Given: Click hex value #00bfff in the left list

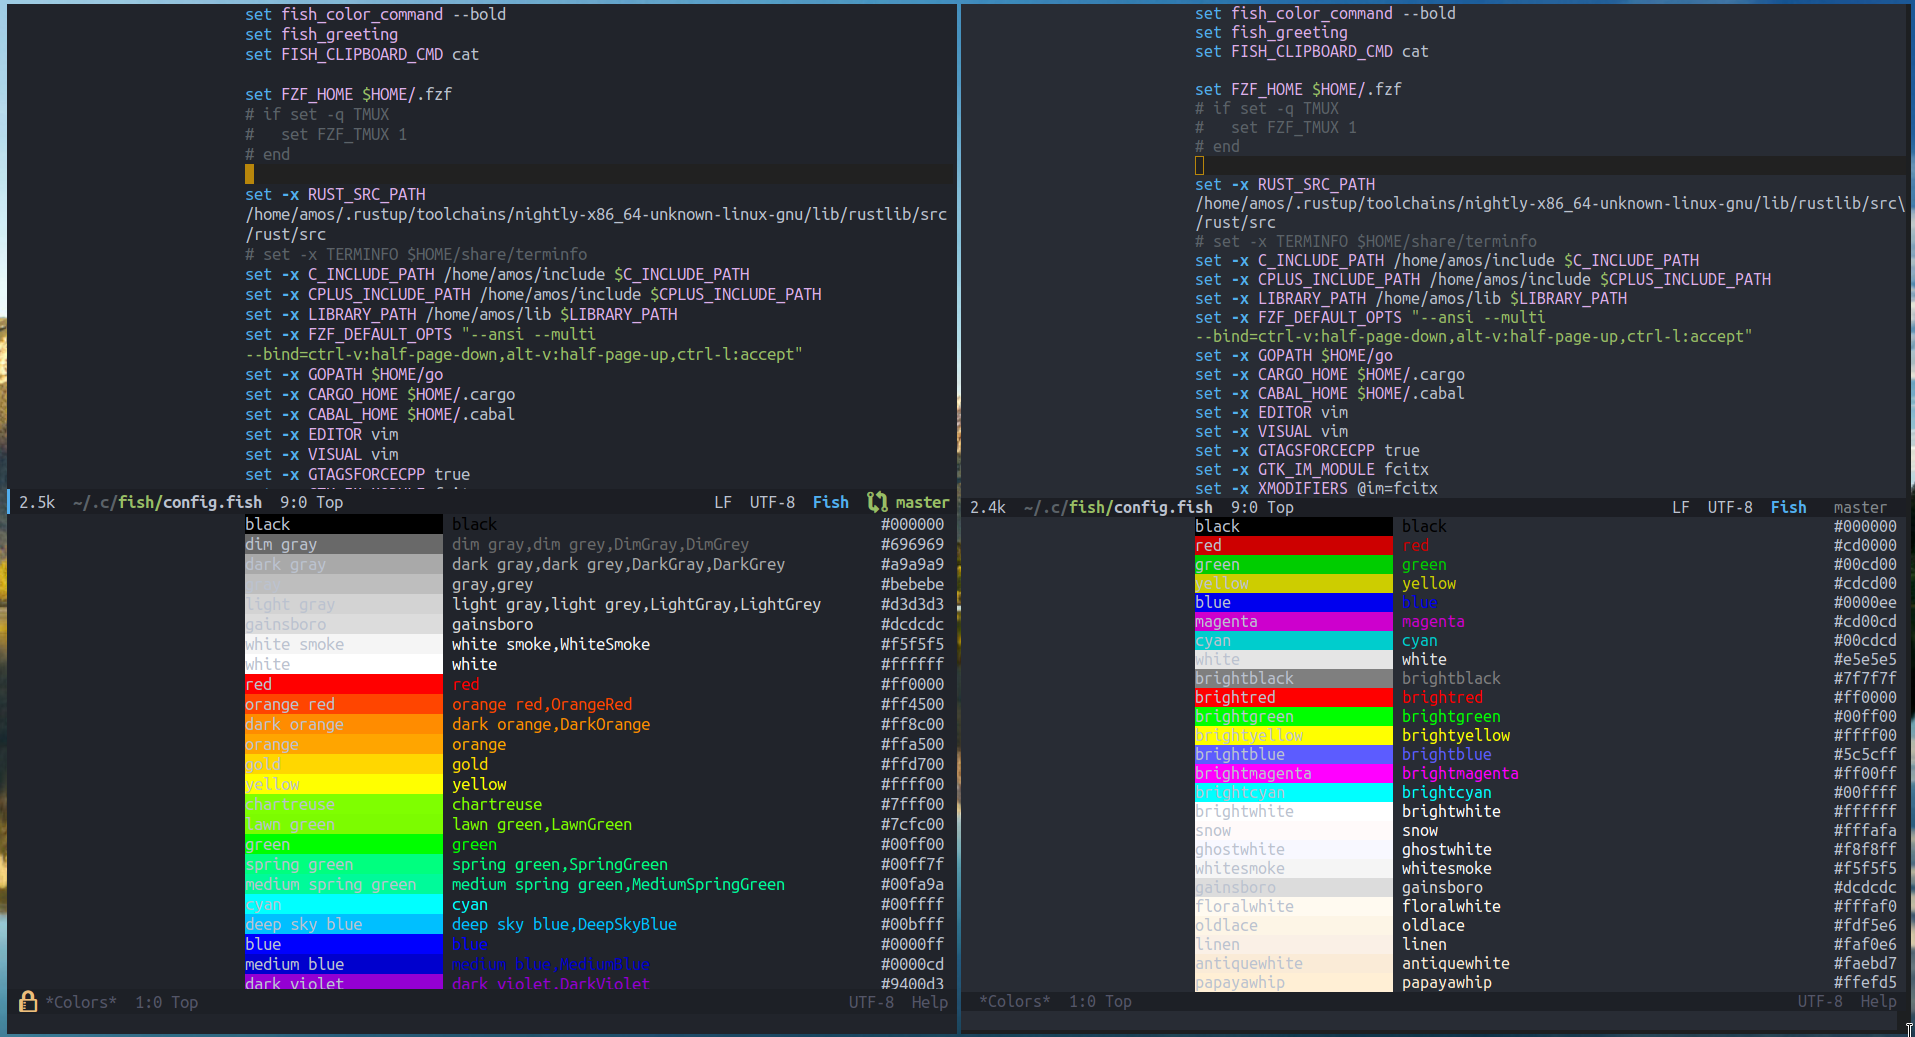Looking at the screenshot, I should point(912,924).
